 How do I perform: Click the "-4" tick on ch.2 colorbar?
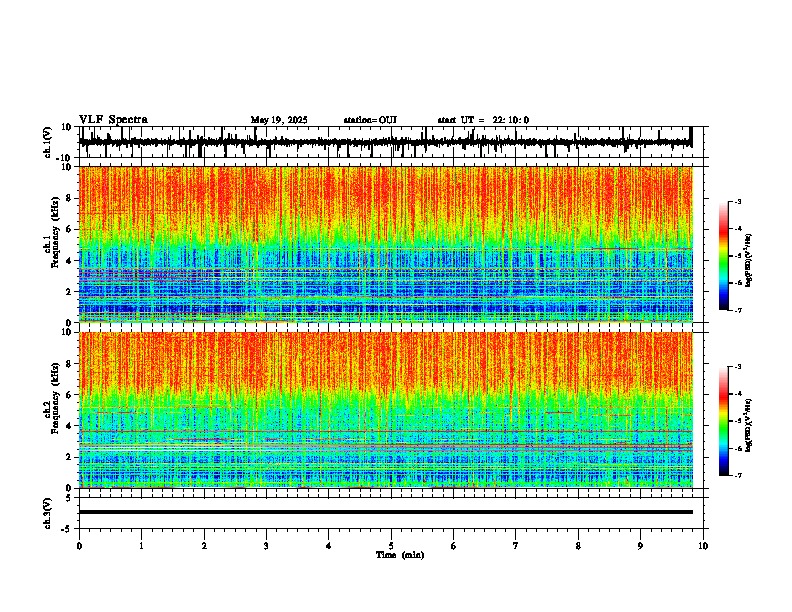click(x=738, y=394)
